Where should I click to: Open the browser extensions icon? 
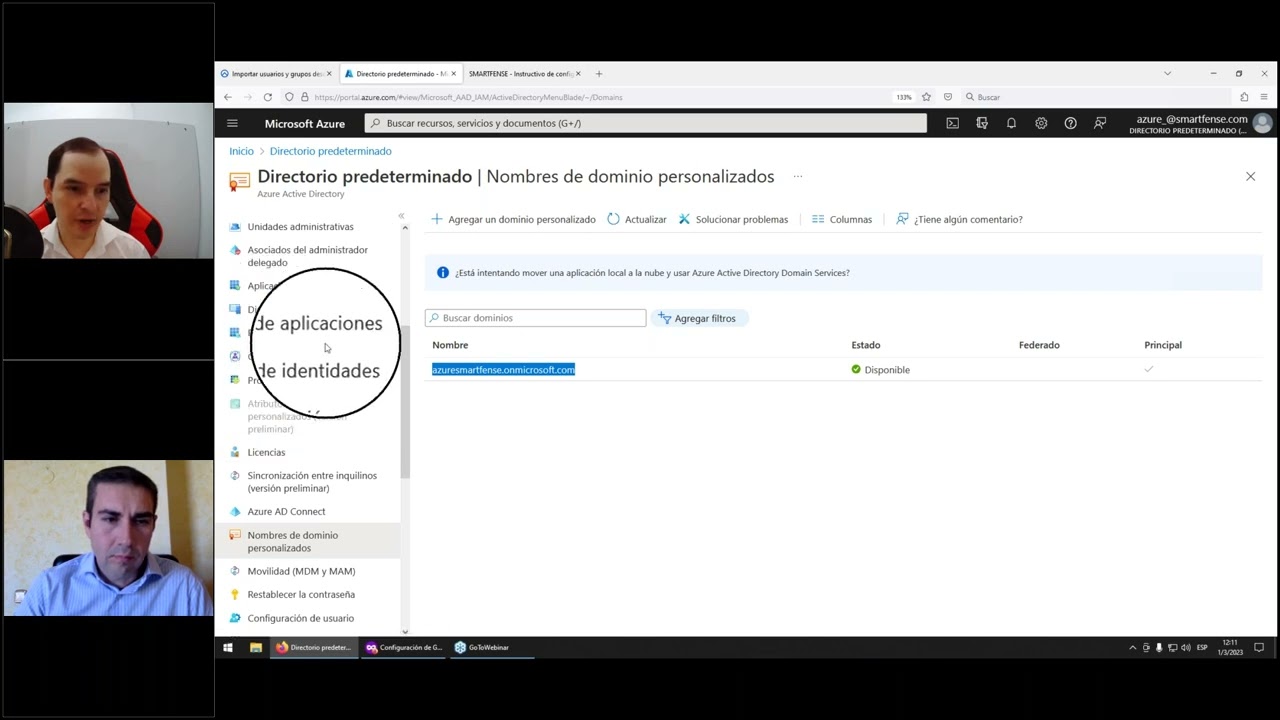coord(1244,97)
